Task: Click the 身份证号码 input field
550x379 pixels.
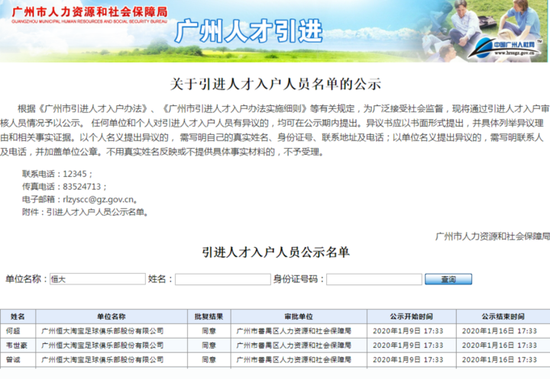Action: (374, 279)
